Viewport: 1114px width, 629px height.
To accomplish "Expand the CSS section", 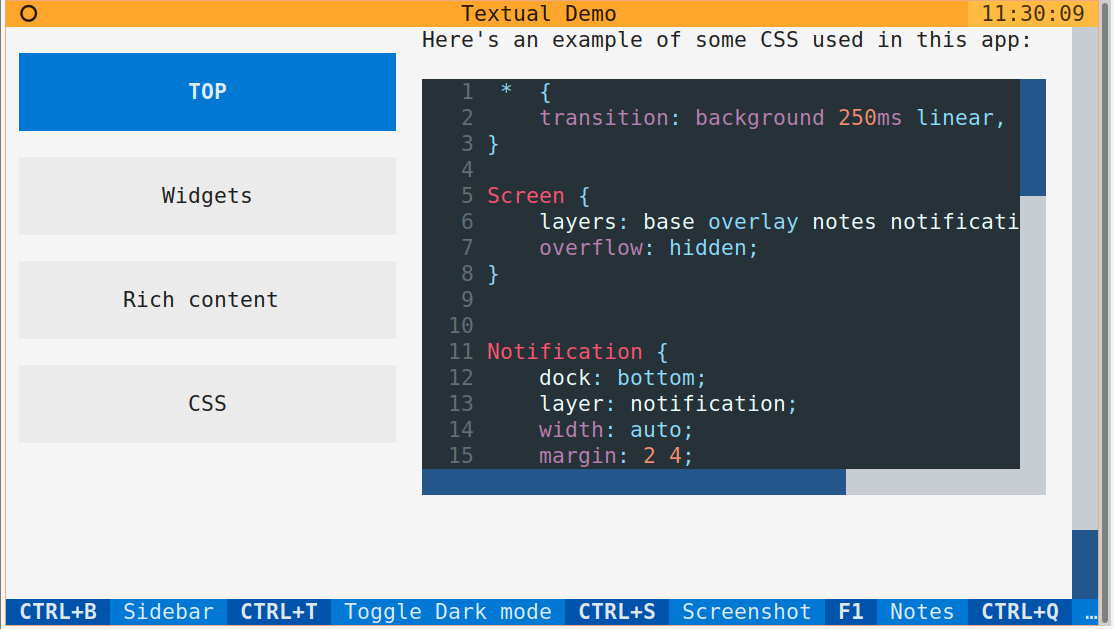I will pyautogui.click(x=207, y=403).
